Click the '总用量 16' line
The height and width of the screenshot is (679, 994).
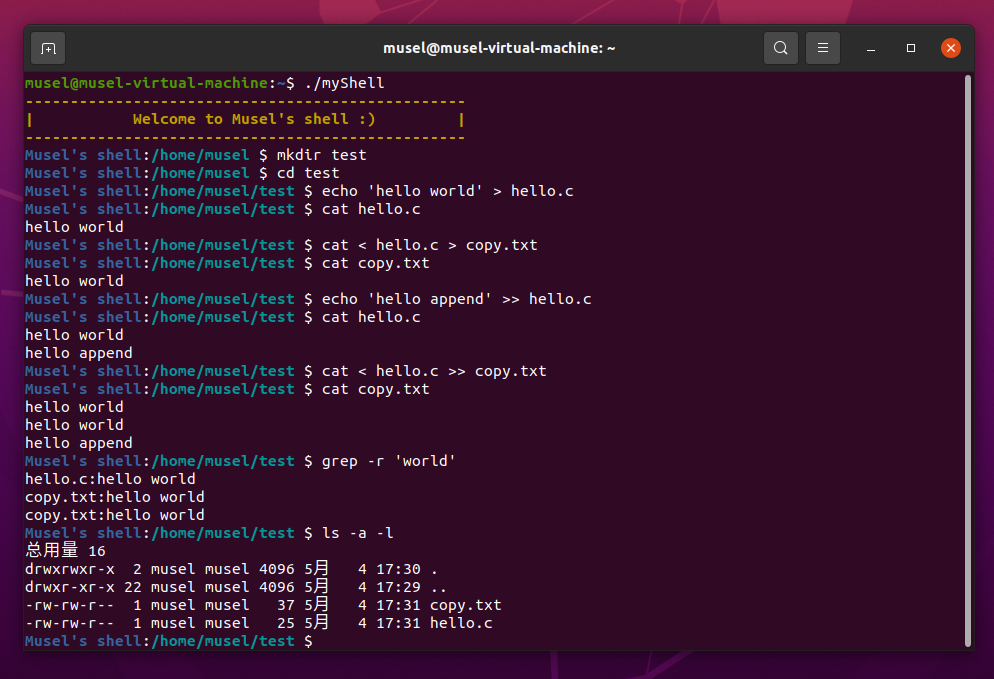tap(65, 551)
